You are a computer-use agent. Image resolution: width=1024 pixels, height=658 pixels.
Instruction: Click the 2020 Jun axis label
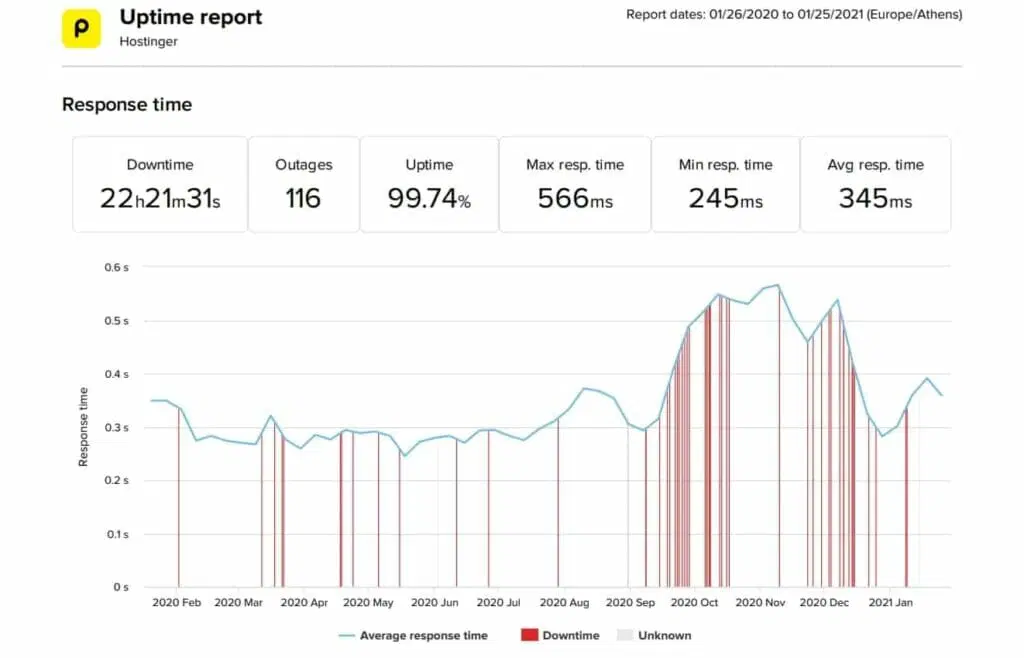434,603
